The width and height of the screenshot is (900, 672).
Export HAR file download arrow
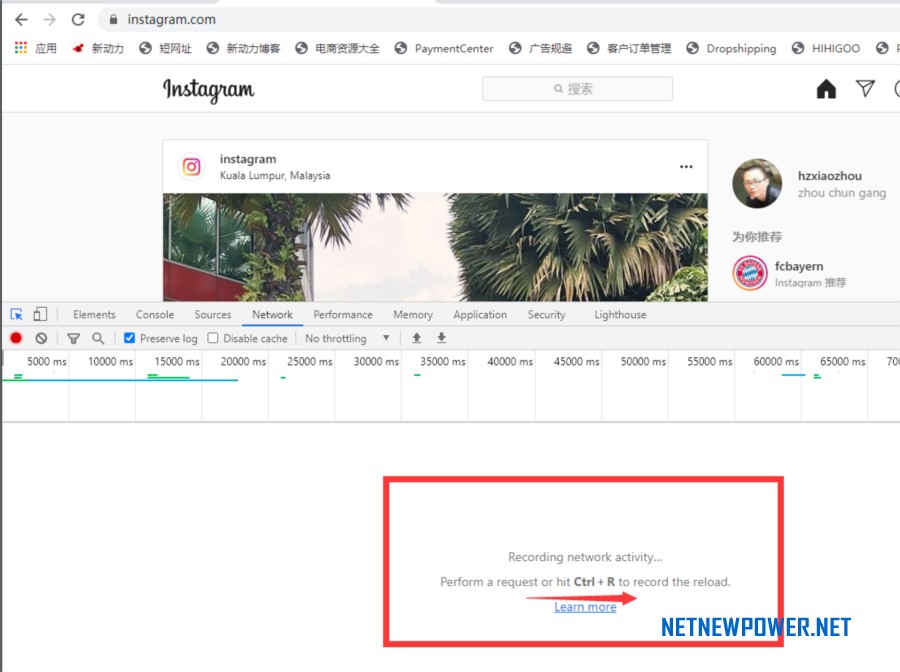(x=441, y=338)
